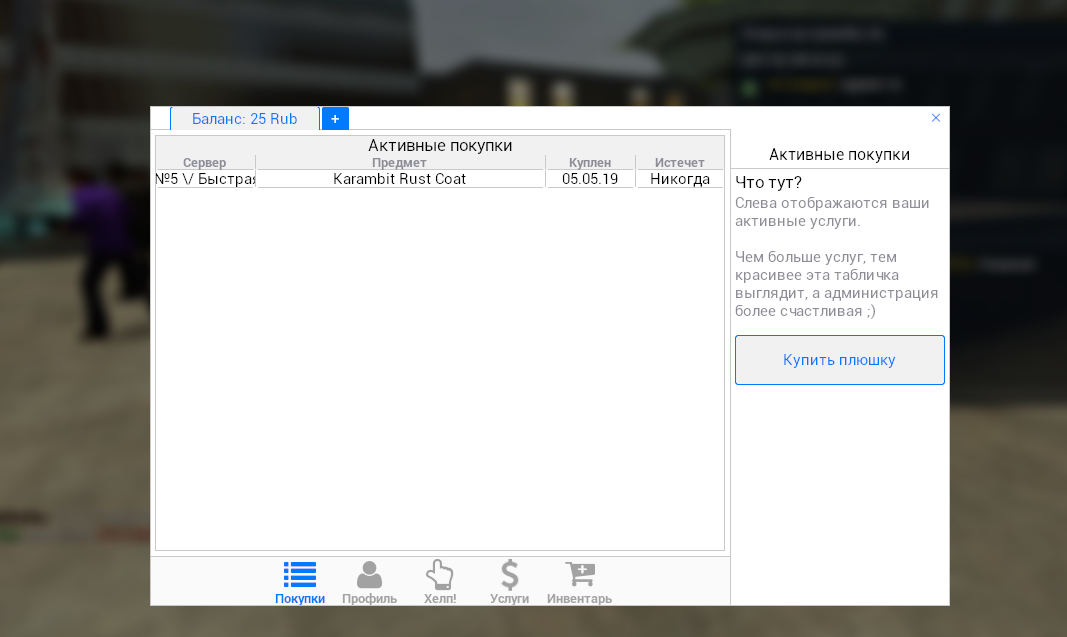This screenshot has width=1067, height=637.
Task: Close the shop window with the X
Action: point(936,118)
